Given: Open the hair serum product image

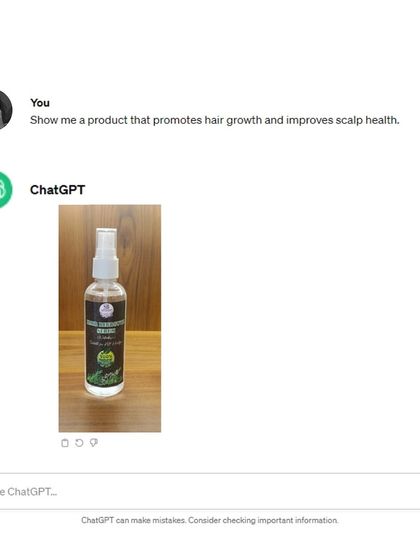Looking at the screenshot, I should click(110, 318).
